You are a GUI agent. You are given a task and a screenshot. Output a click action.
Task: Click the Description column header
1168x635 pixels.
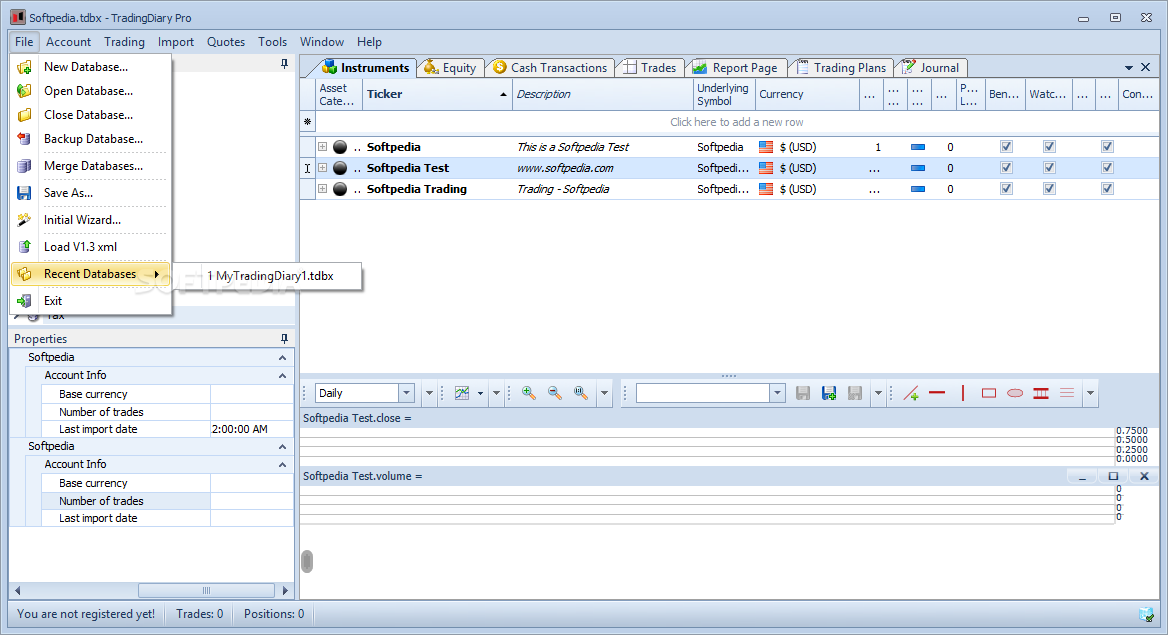603,94
